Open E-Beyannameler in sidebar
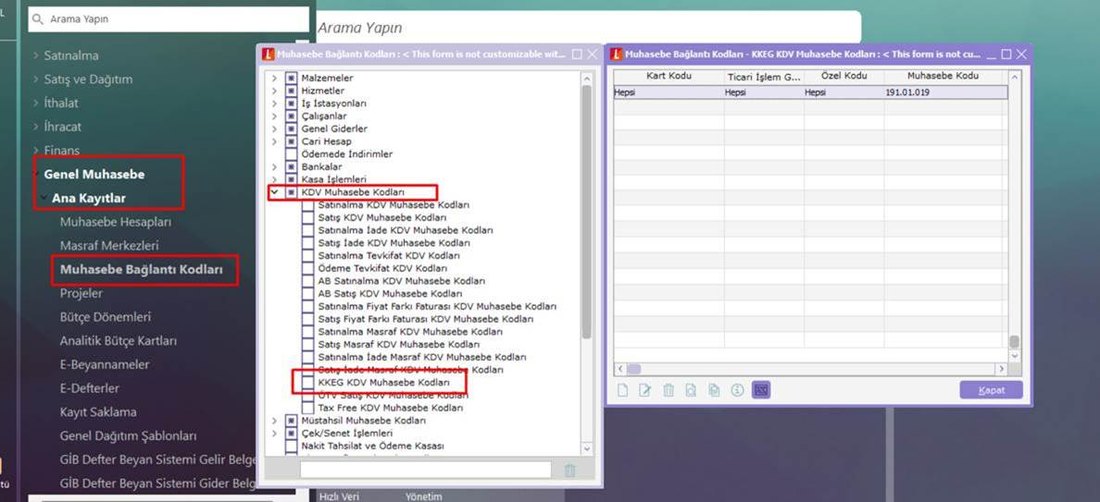 (105, 365)
